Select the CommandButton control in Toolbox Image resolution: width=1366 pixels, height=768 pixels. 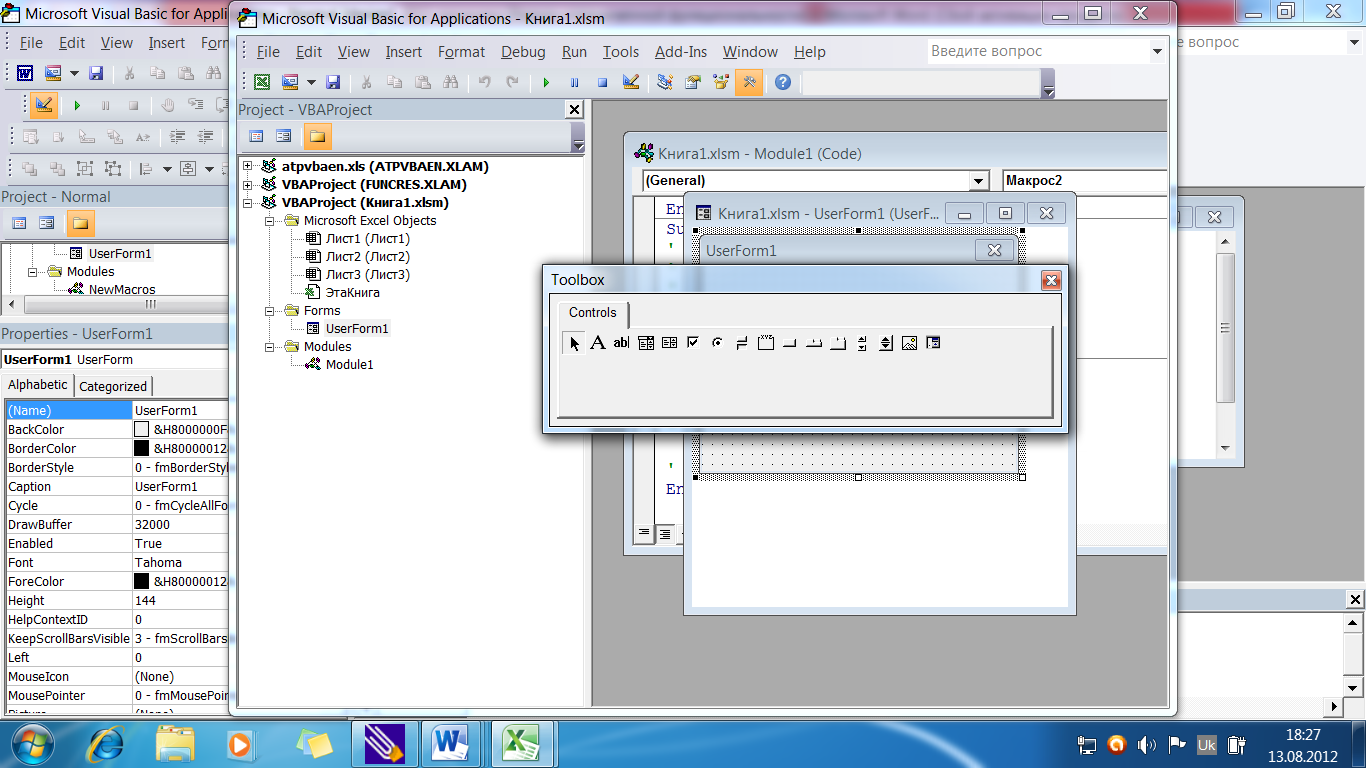790,343
